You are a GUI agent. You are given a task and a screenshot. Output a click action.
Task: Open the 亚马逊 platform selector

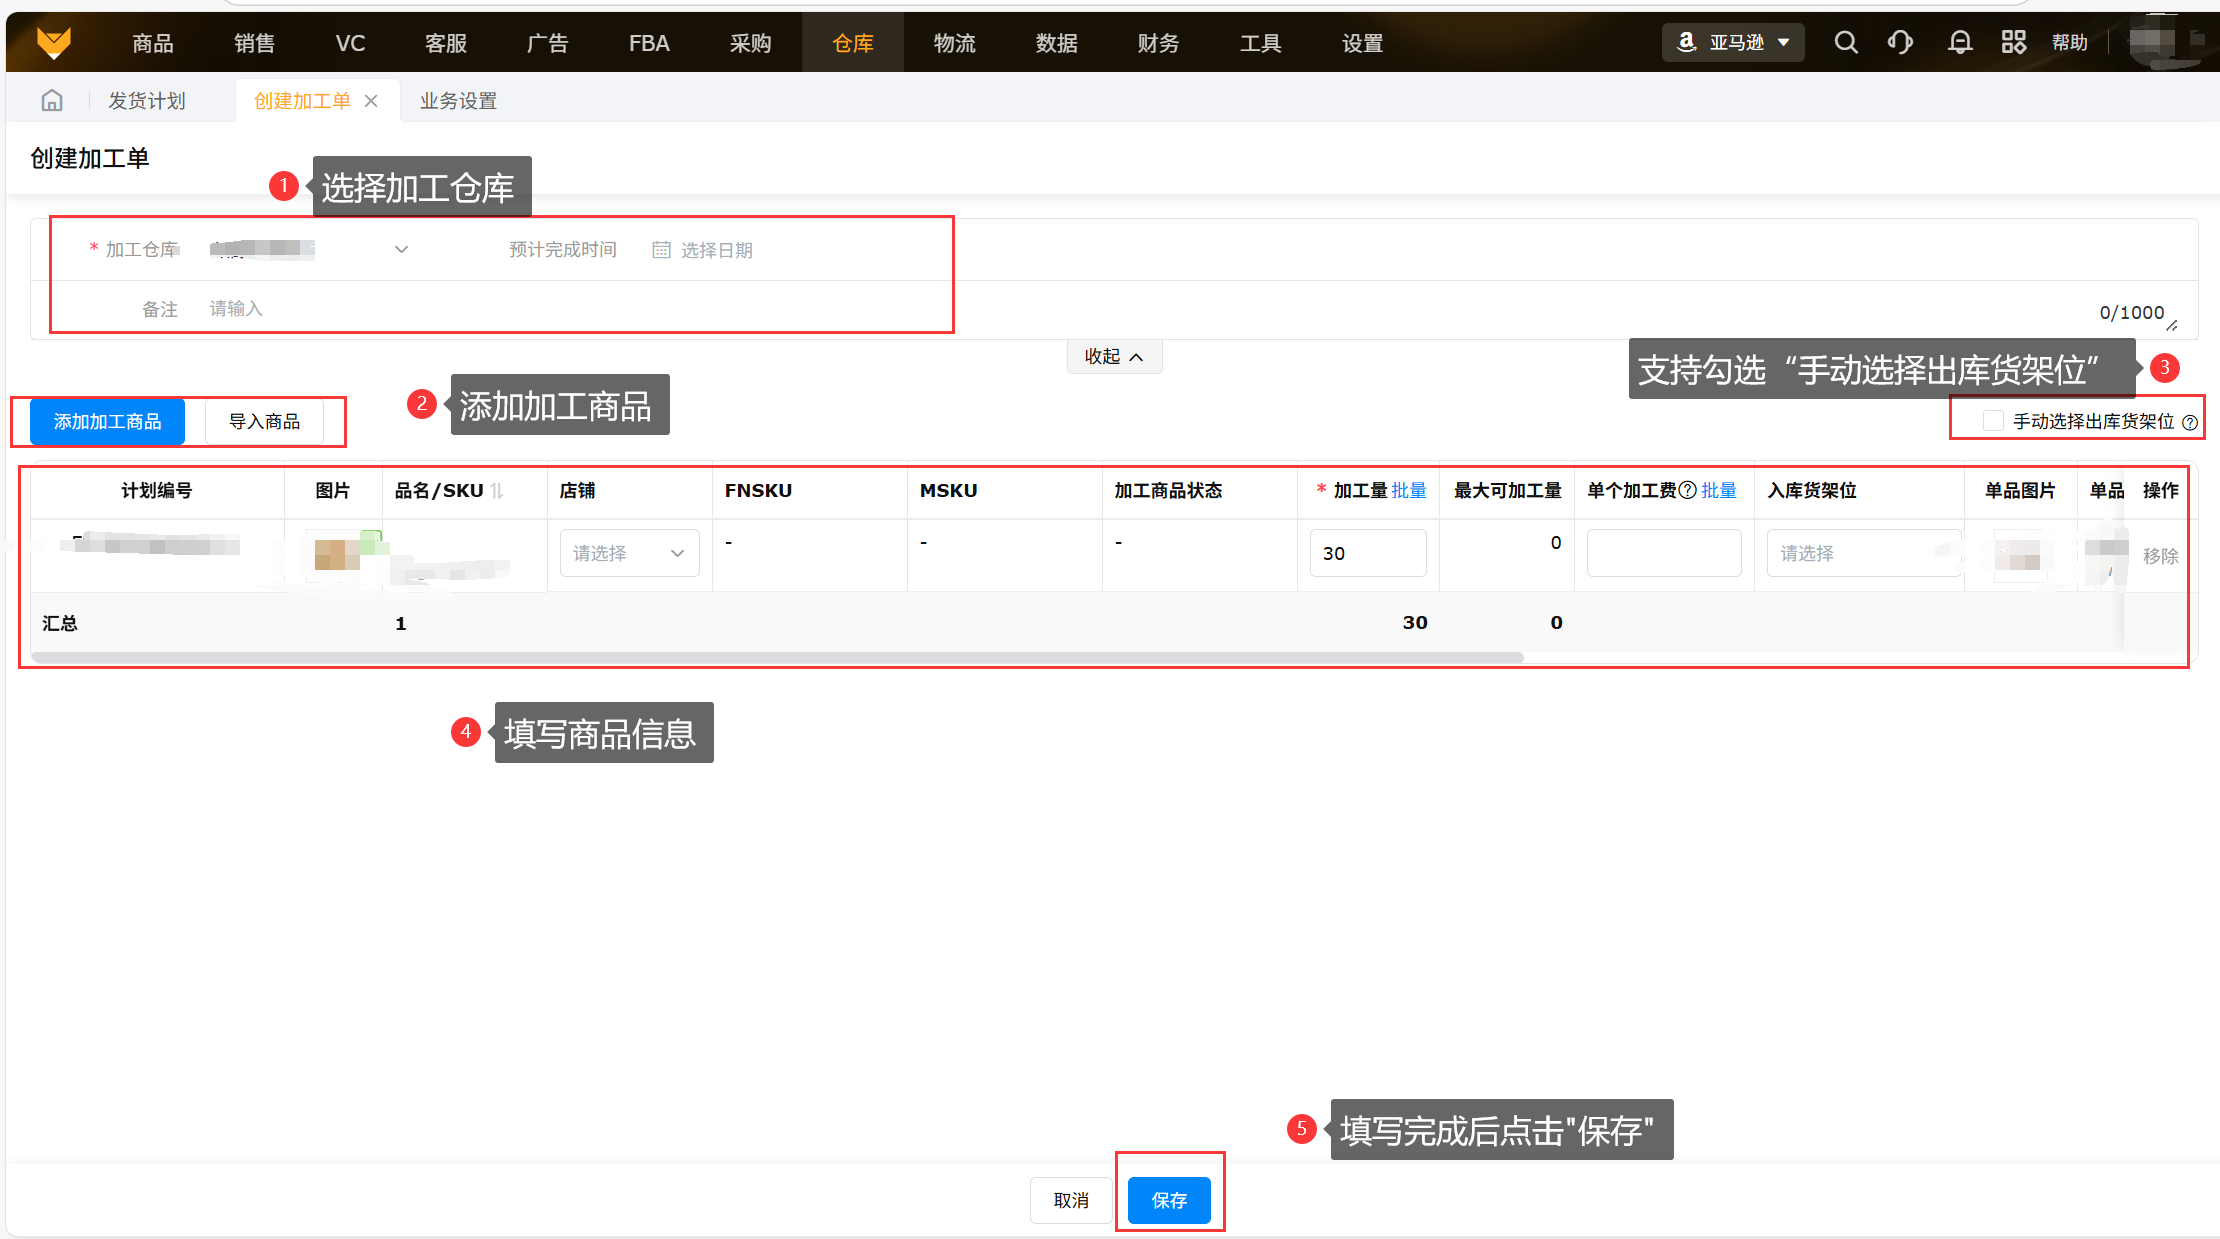1733,42
